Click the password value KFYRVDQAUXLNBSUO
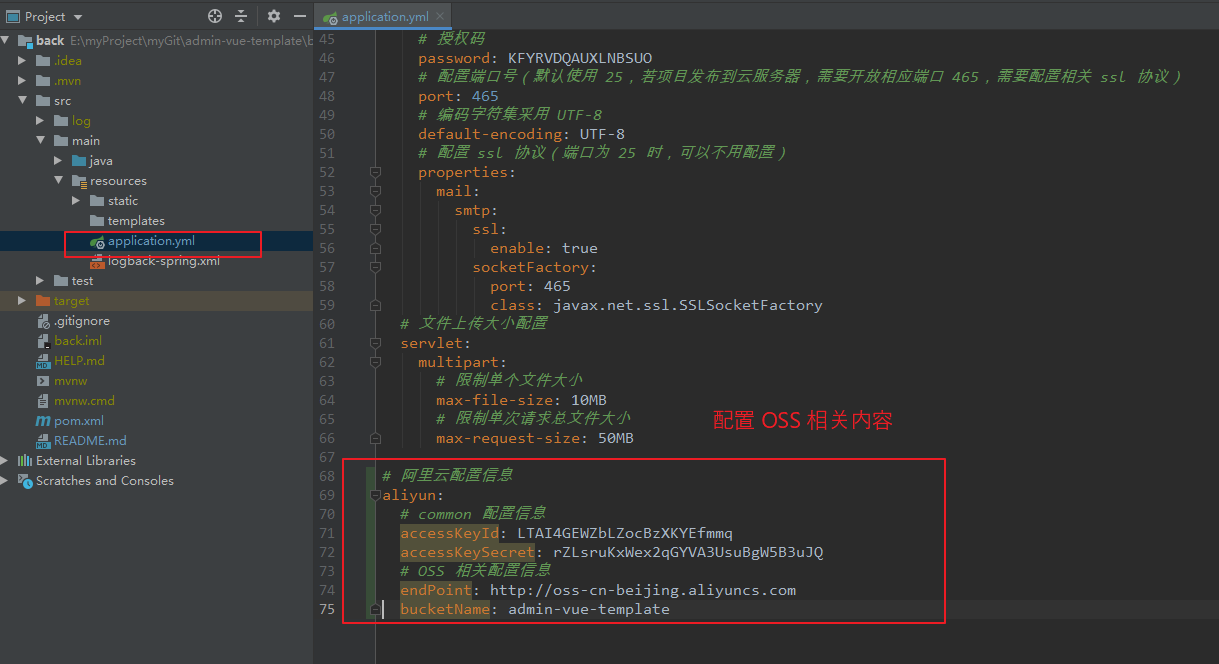The width and height of the screenshot is (1219, 664). (x=580, y=58)
